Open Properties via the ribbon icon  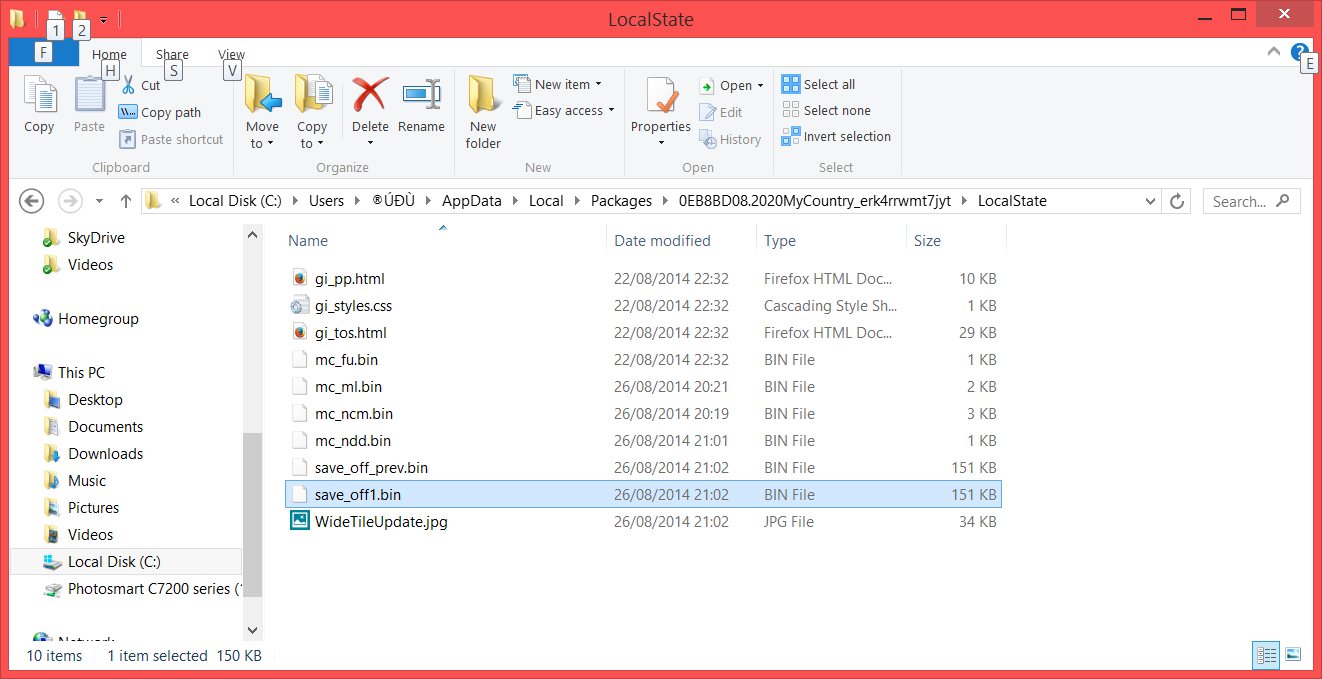[660, 95]
